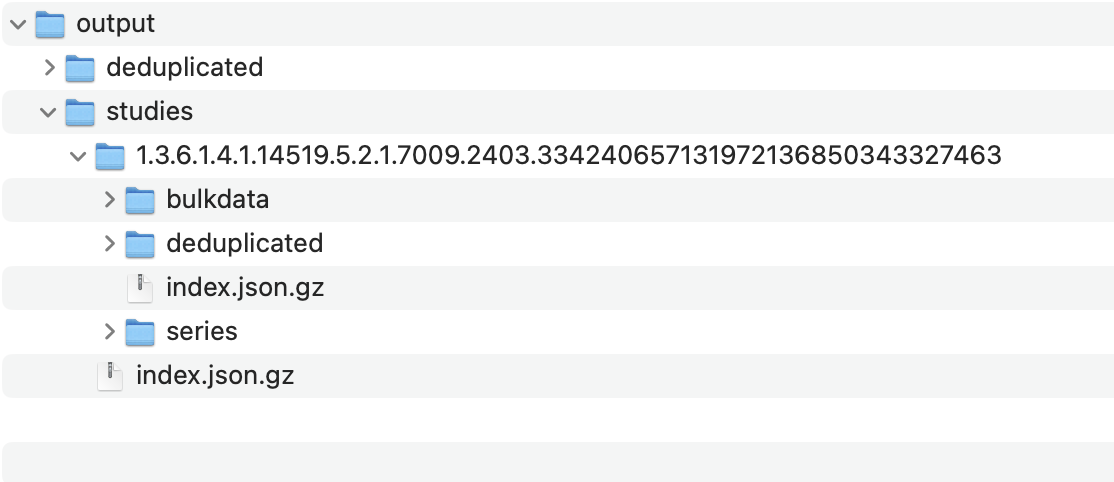Expand the series folder chevron
Viewport: 1114px width, 482px height.
coord(109,331)
